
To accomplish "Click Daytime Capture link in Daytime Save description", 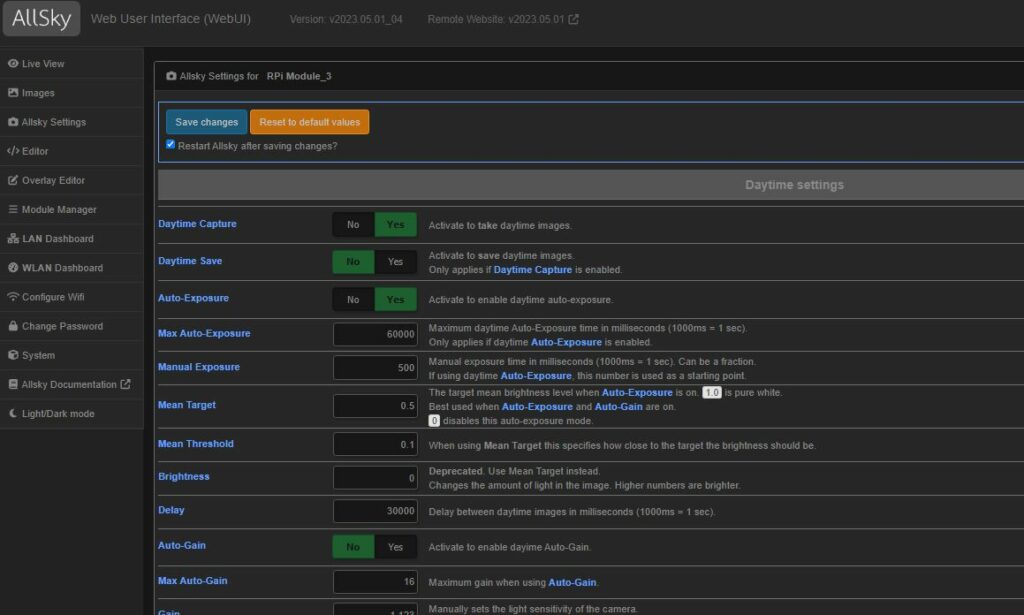I will 532,270.
